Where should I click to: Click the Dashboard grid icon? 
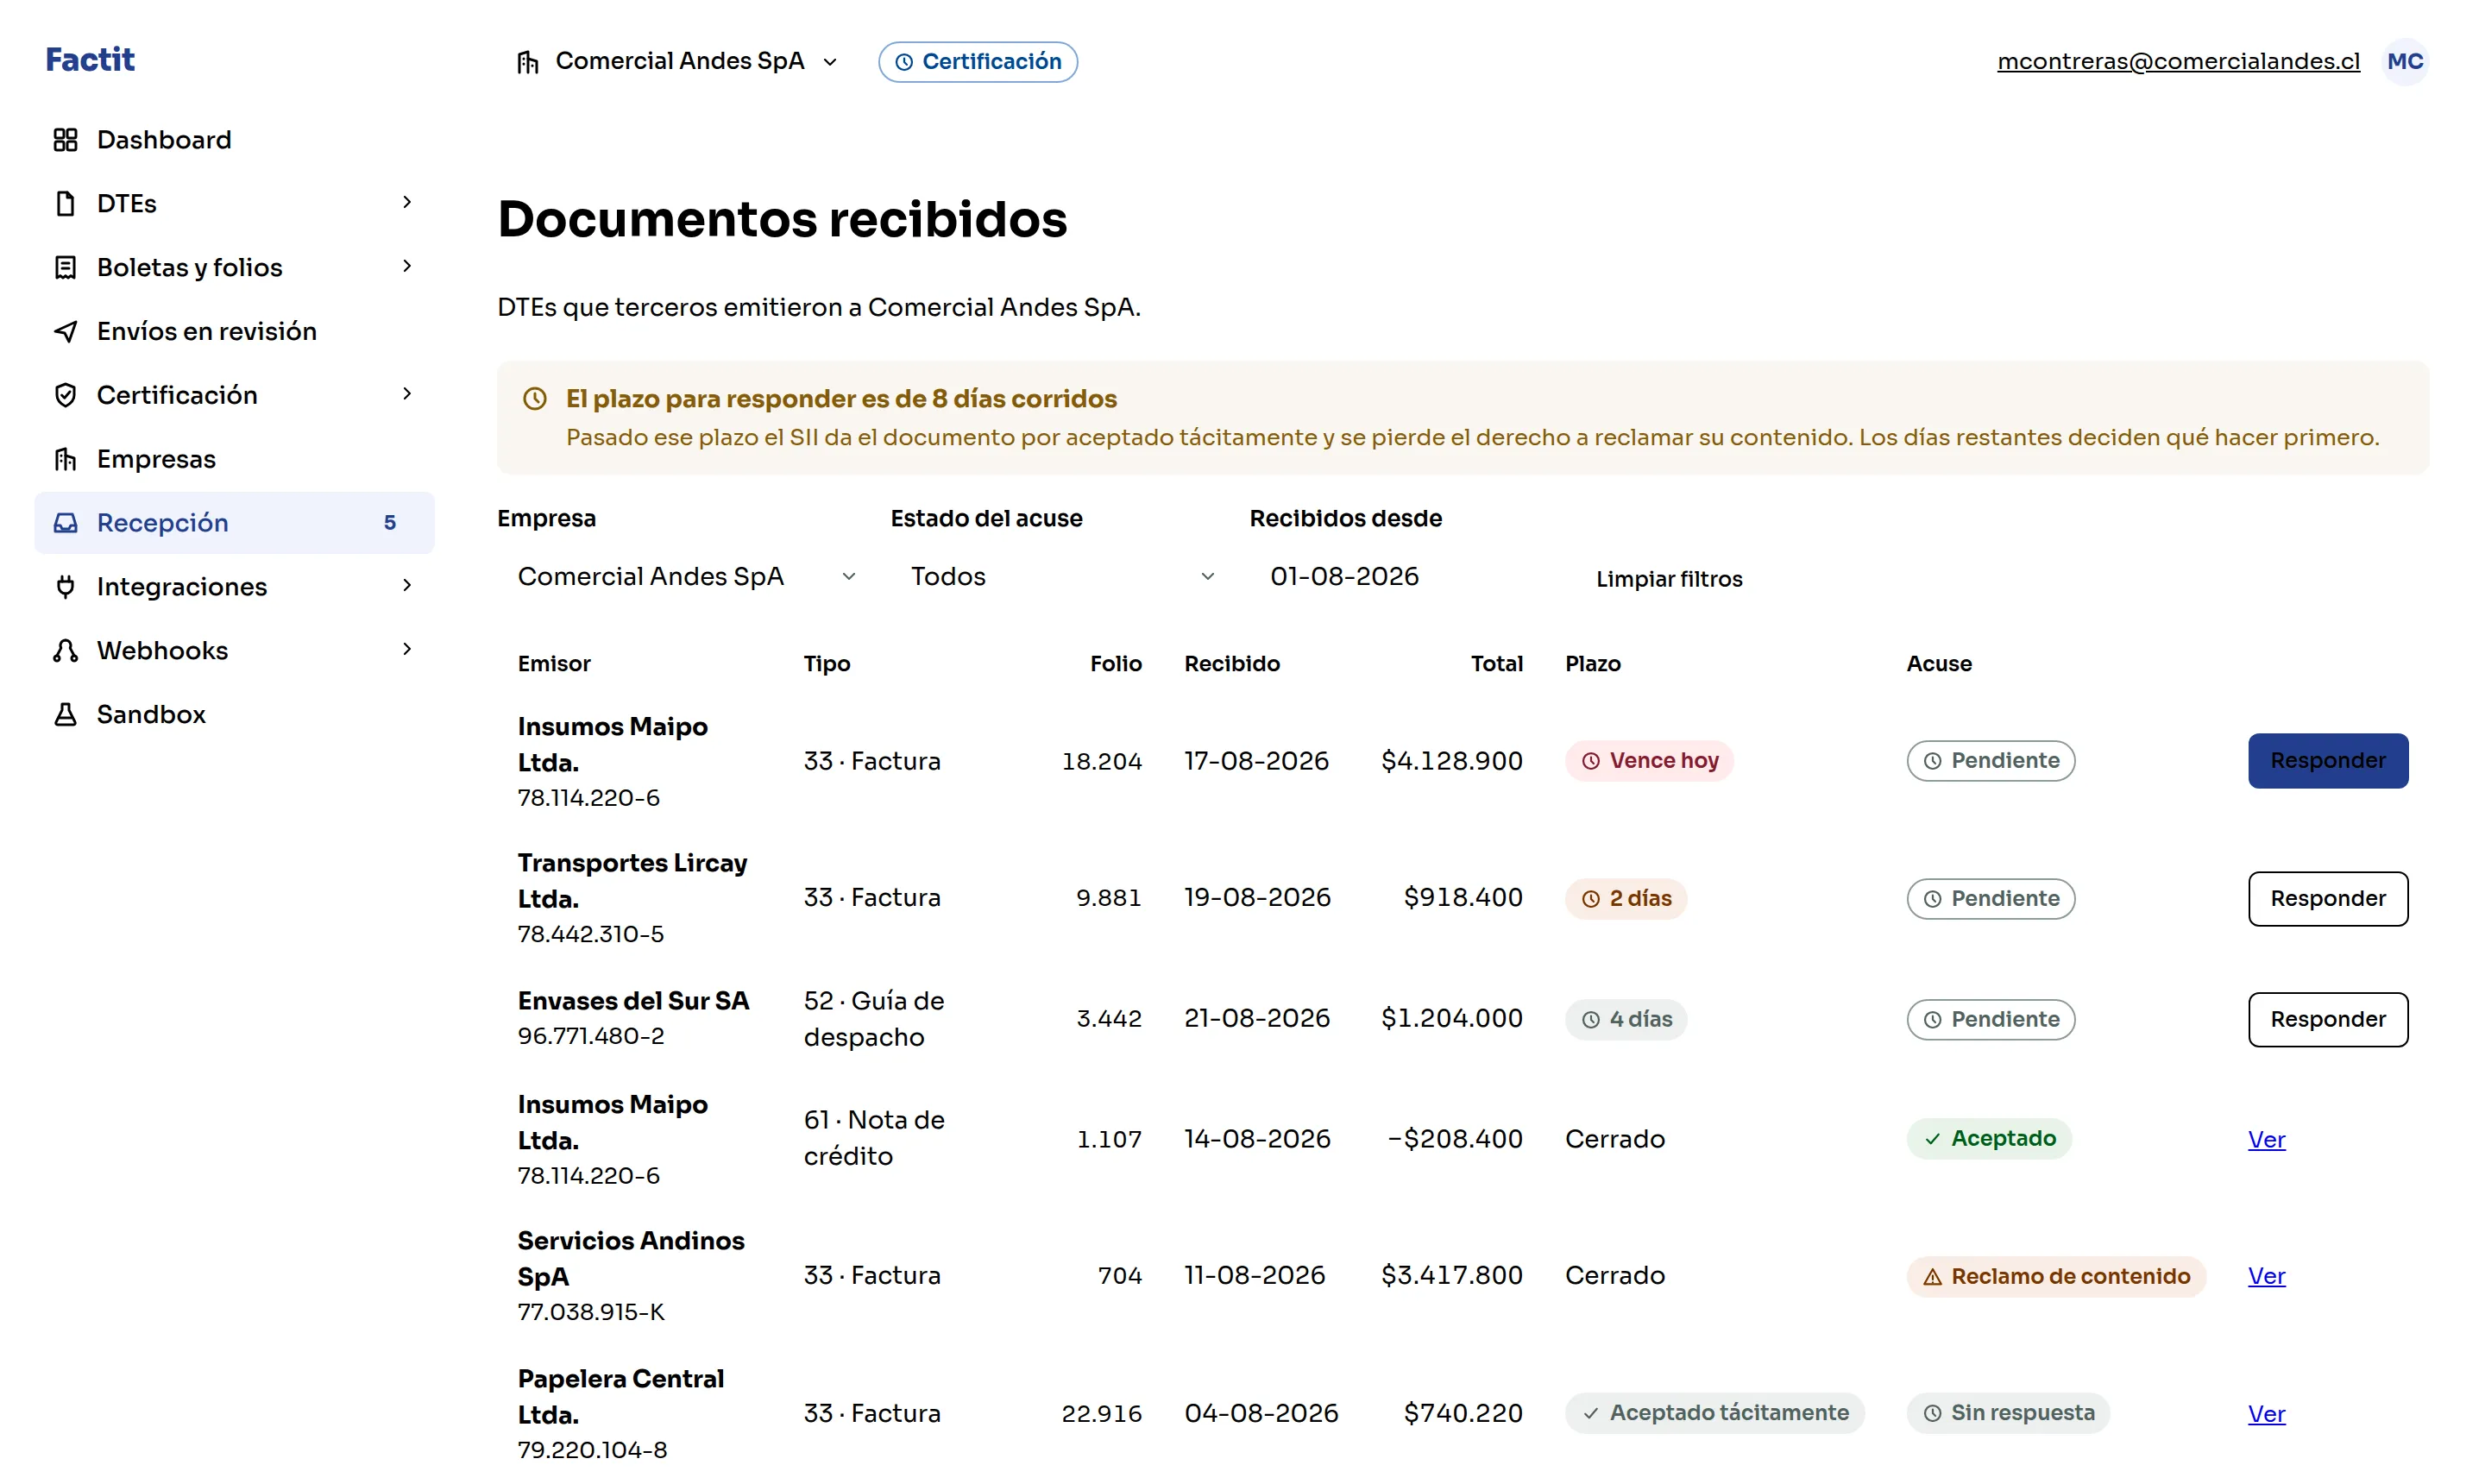[x=65, y=140]
